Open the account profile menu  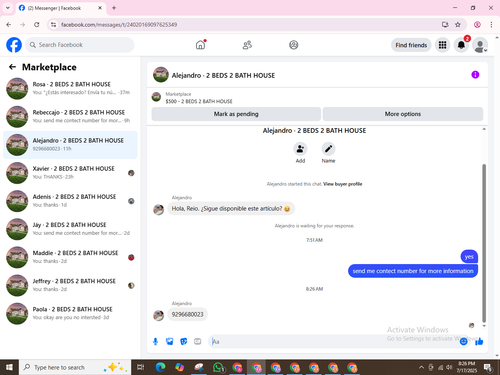480,45
